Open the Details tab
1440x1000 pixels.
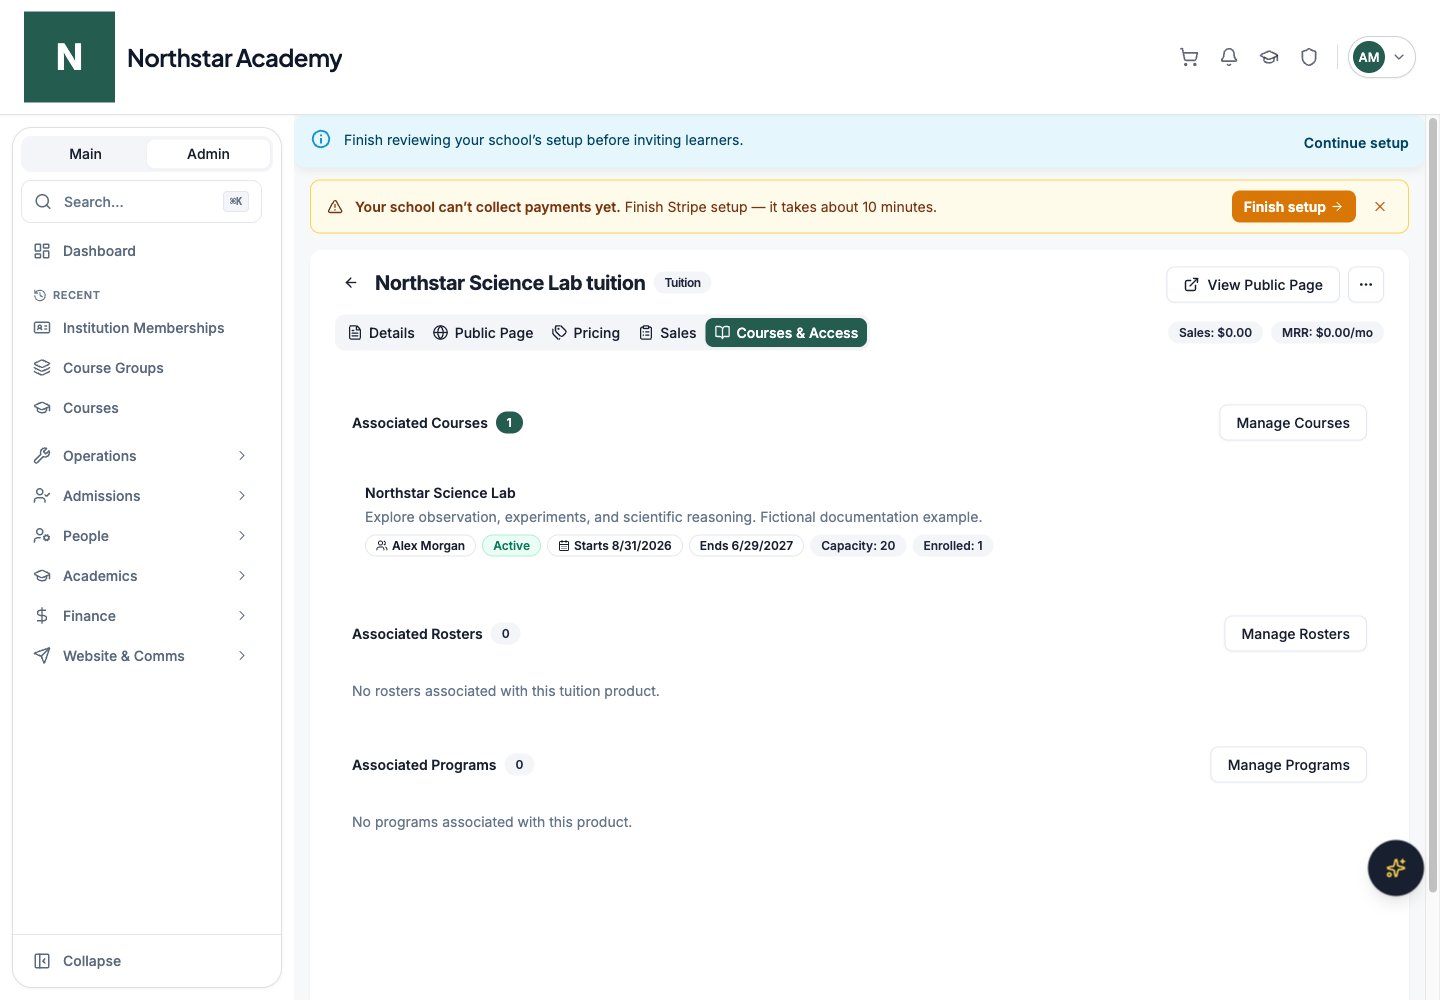pyautogui.click(x=381, y=333)
